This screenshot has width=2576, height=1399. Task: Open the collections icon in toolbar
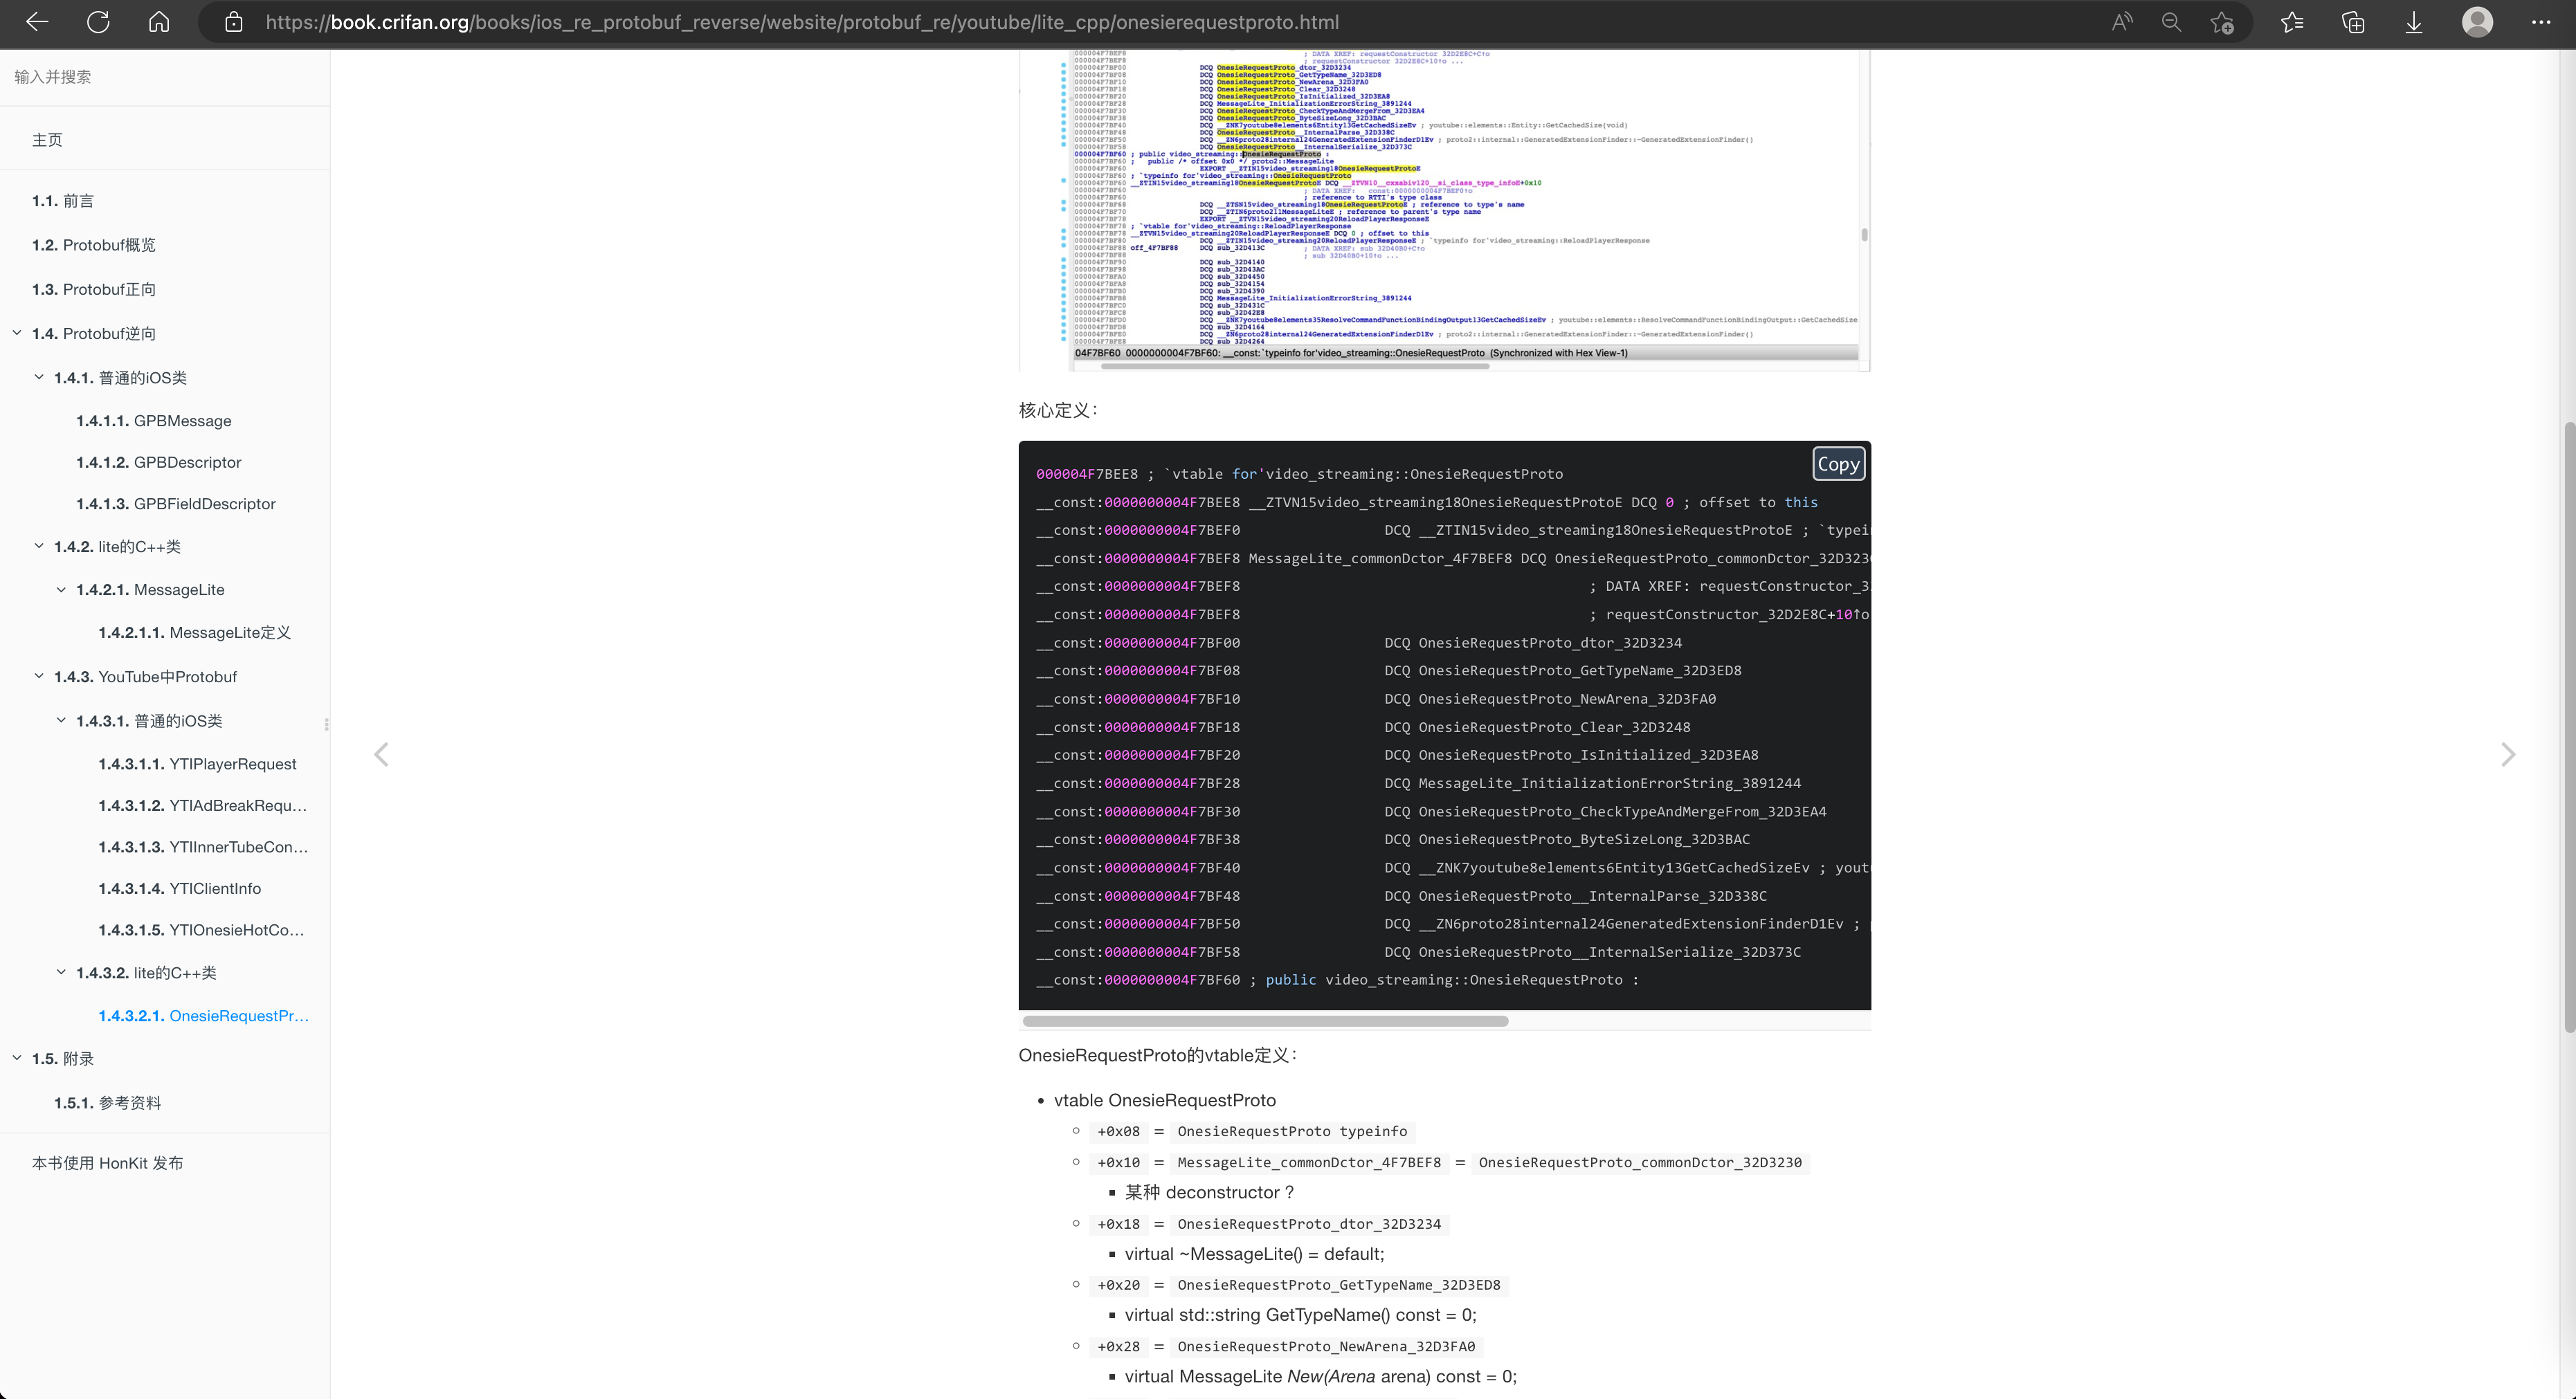click(x=2353, y=22)
